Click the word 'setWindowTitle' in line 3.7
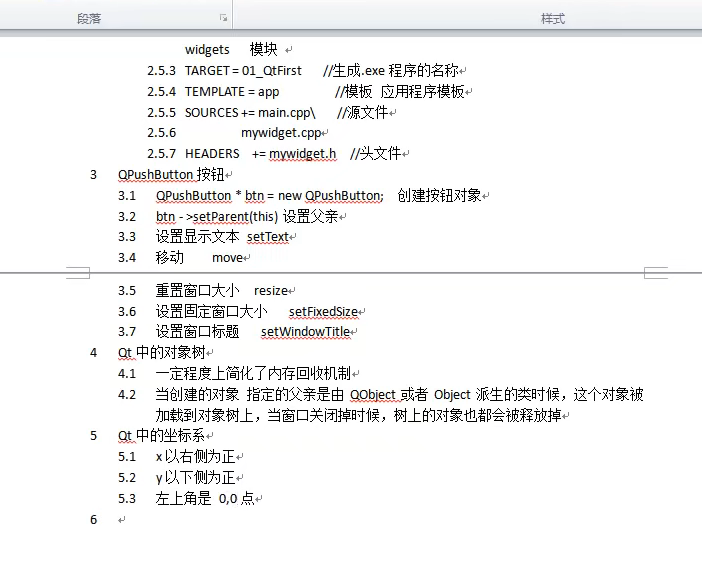This screenshot has height=585, width=702. click(305, 332)
